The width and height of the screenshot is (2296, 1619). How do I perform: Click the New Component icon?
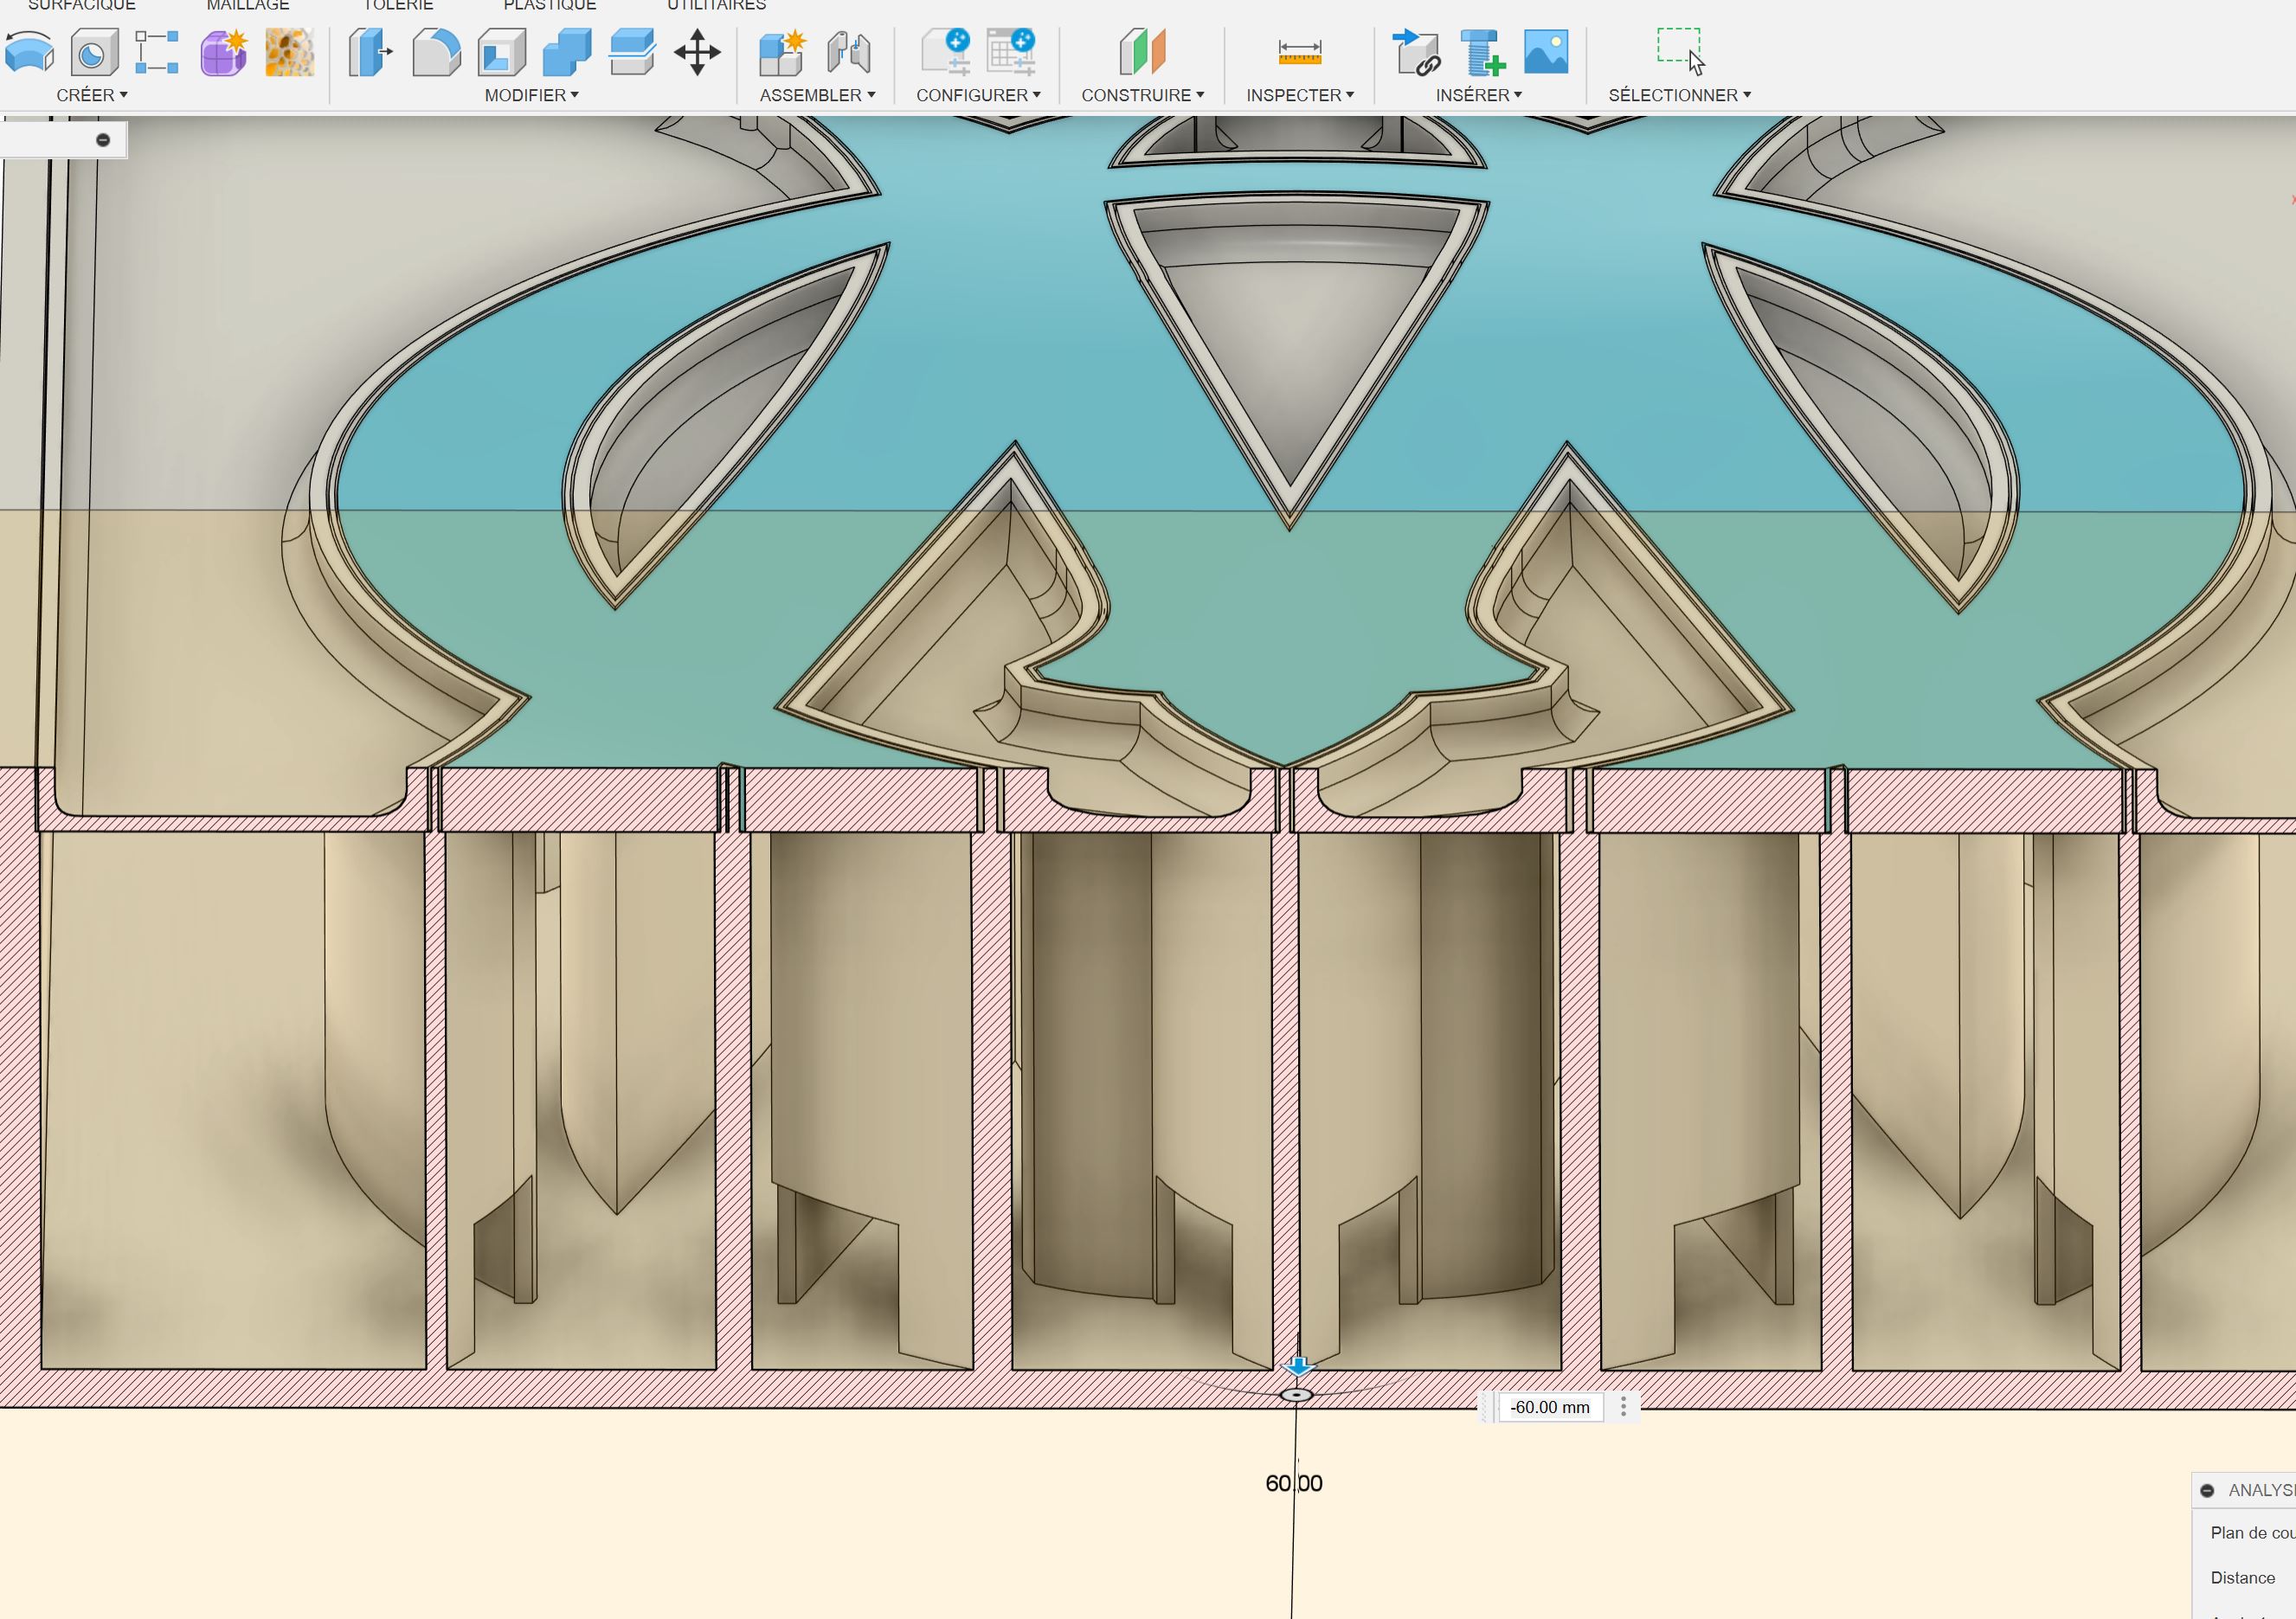coord(782,52)
